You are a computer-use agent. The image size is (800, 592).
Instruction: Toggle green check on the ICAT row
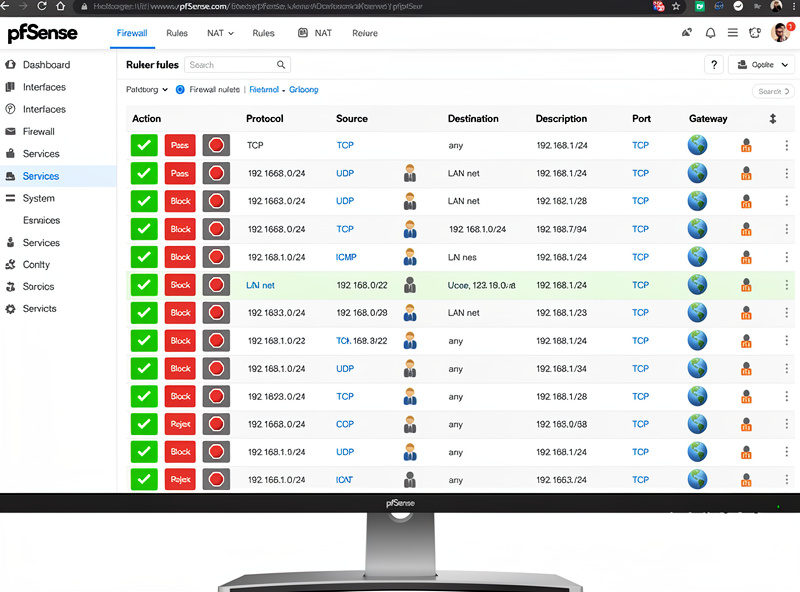tap(144, 480)
